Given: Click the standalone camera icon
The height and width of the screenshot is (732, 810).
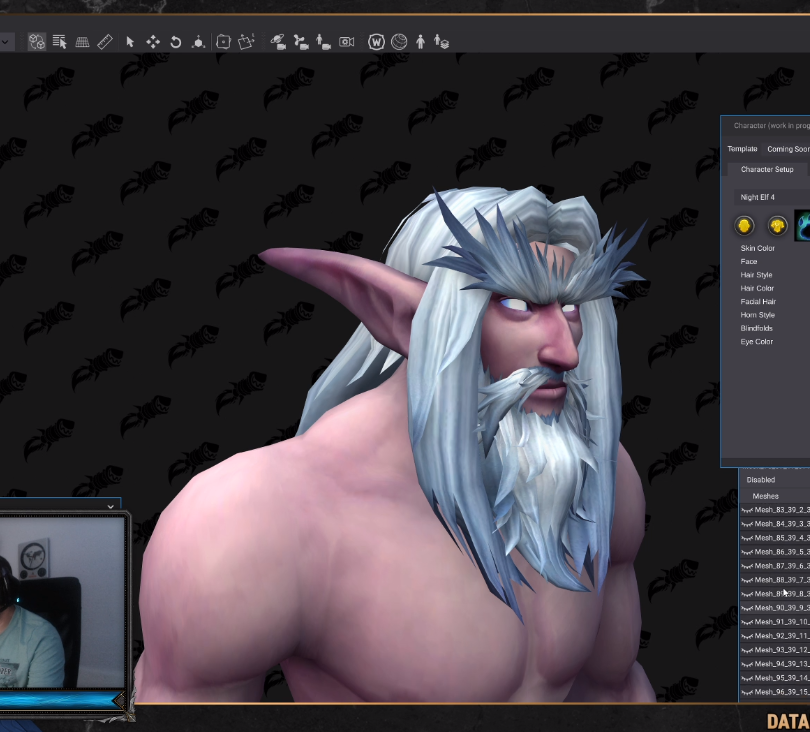Looking at the screenshot, I should pos(347,42).
